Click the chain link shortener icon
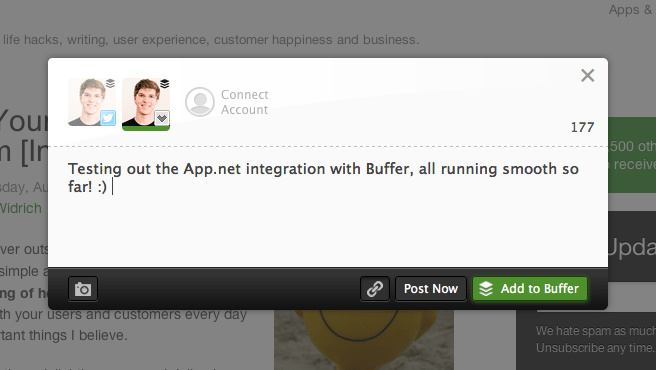This screenshot has width=656, height=370. [x=375, y=289]
